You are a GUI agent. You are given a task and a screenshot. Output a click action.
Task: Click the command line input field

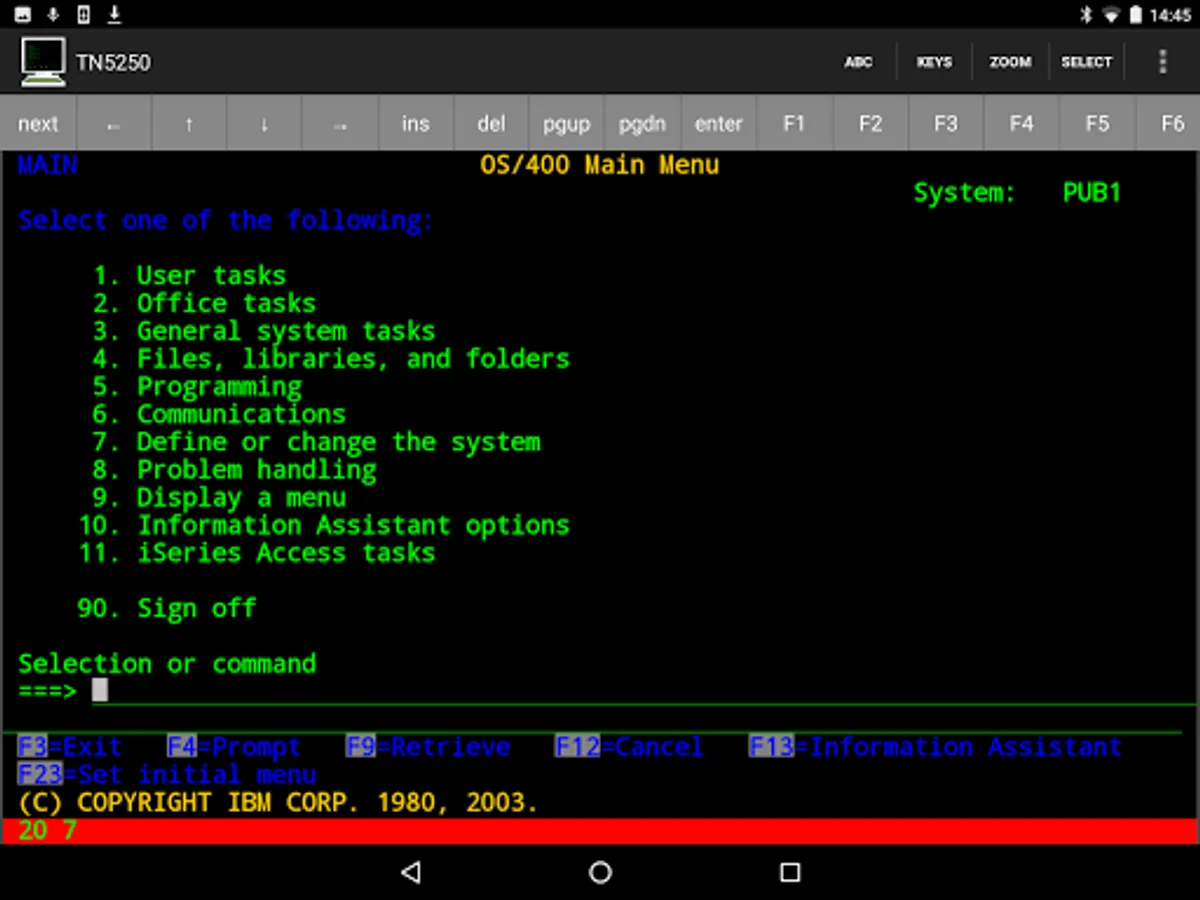645,690
